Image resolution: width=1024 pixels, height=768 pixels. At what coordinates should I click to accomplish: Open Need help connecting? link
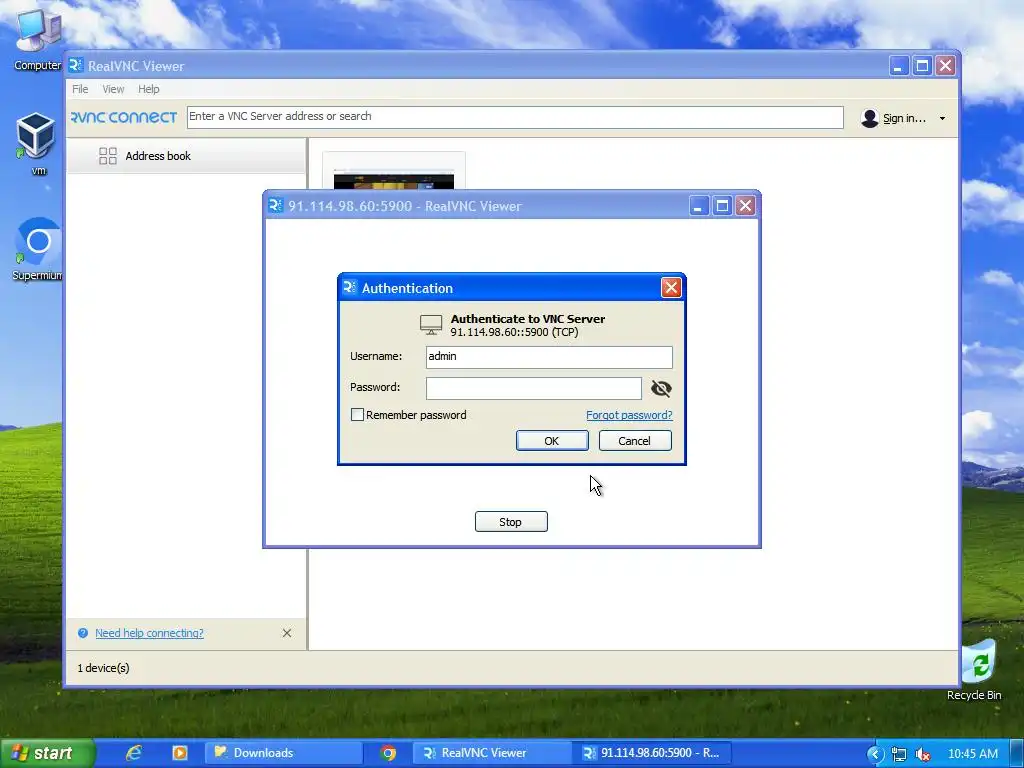click(149, 633)
